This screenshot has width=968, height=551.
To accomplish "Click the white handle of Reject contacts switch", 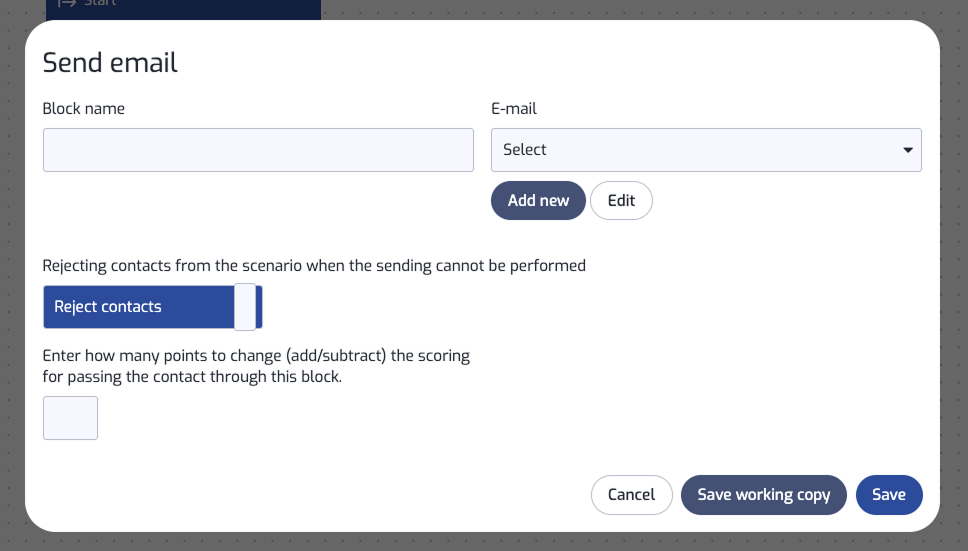I will click(245, 307).
